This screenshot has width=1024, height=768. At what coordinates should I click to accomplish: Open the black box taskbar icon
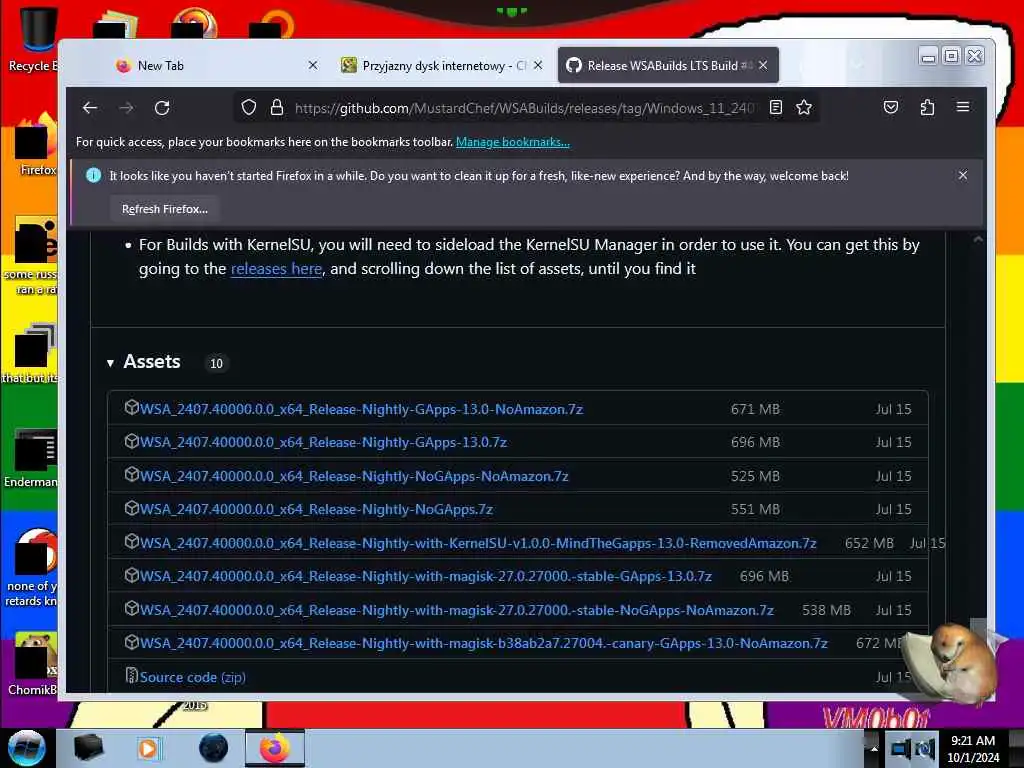point(88,748)
